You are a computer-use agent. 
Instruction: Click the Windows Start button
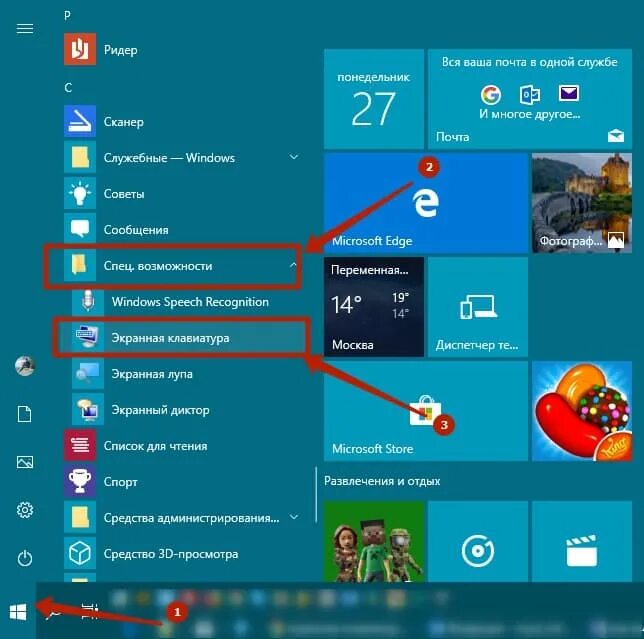click(18, 612)
